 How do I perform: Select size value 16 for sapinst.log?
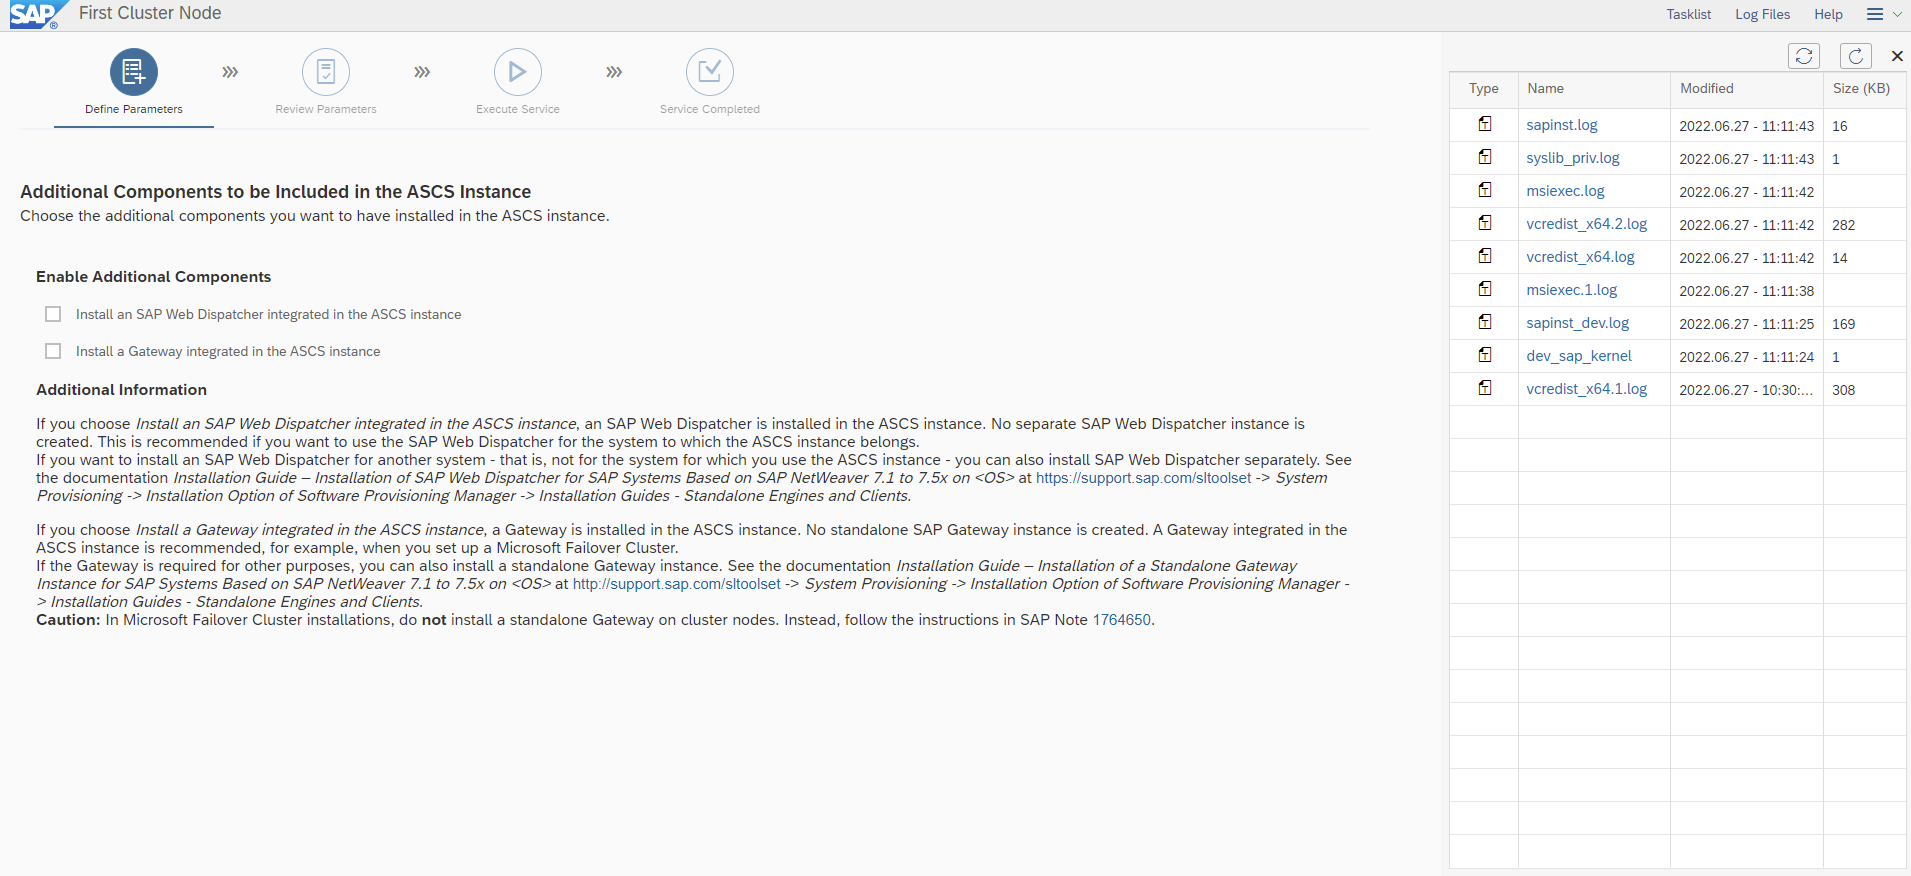(1839, 126)
